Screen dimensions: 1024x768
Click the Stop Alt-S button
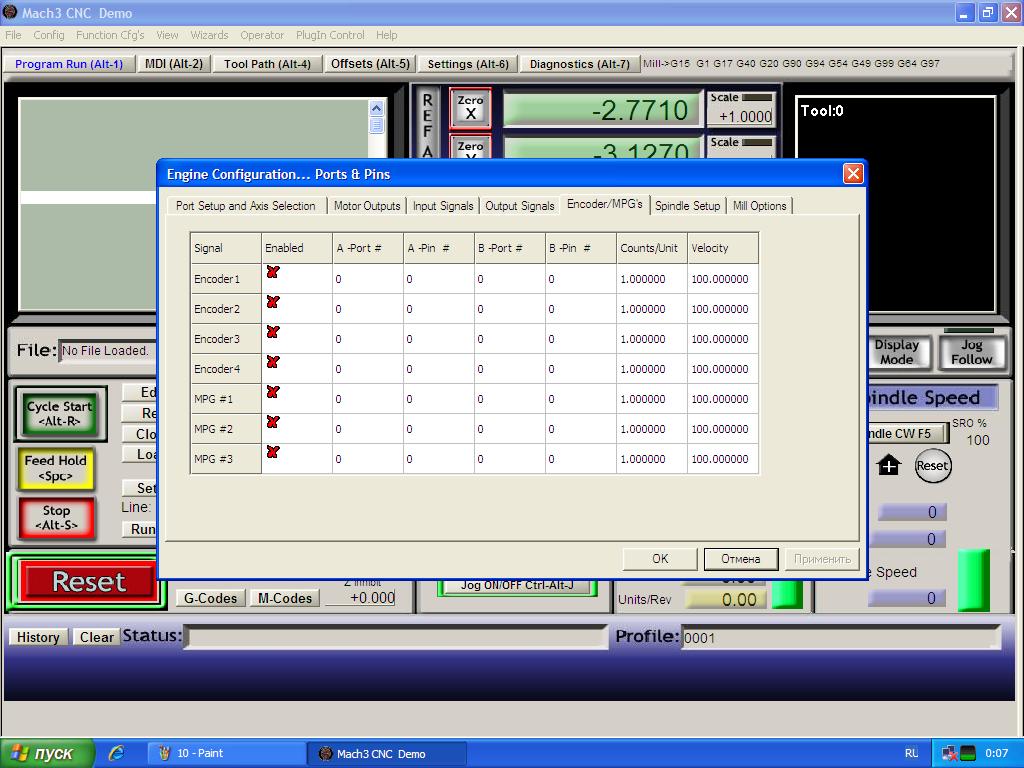pyautogui.click(x=56, y=518)
